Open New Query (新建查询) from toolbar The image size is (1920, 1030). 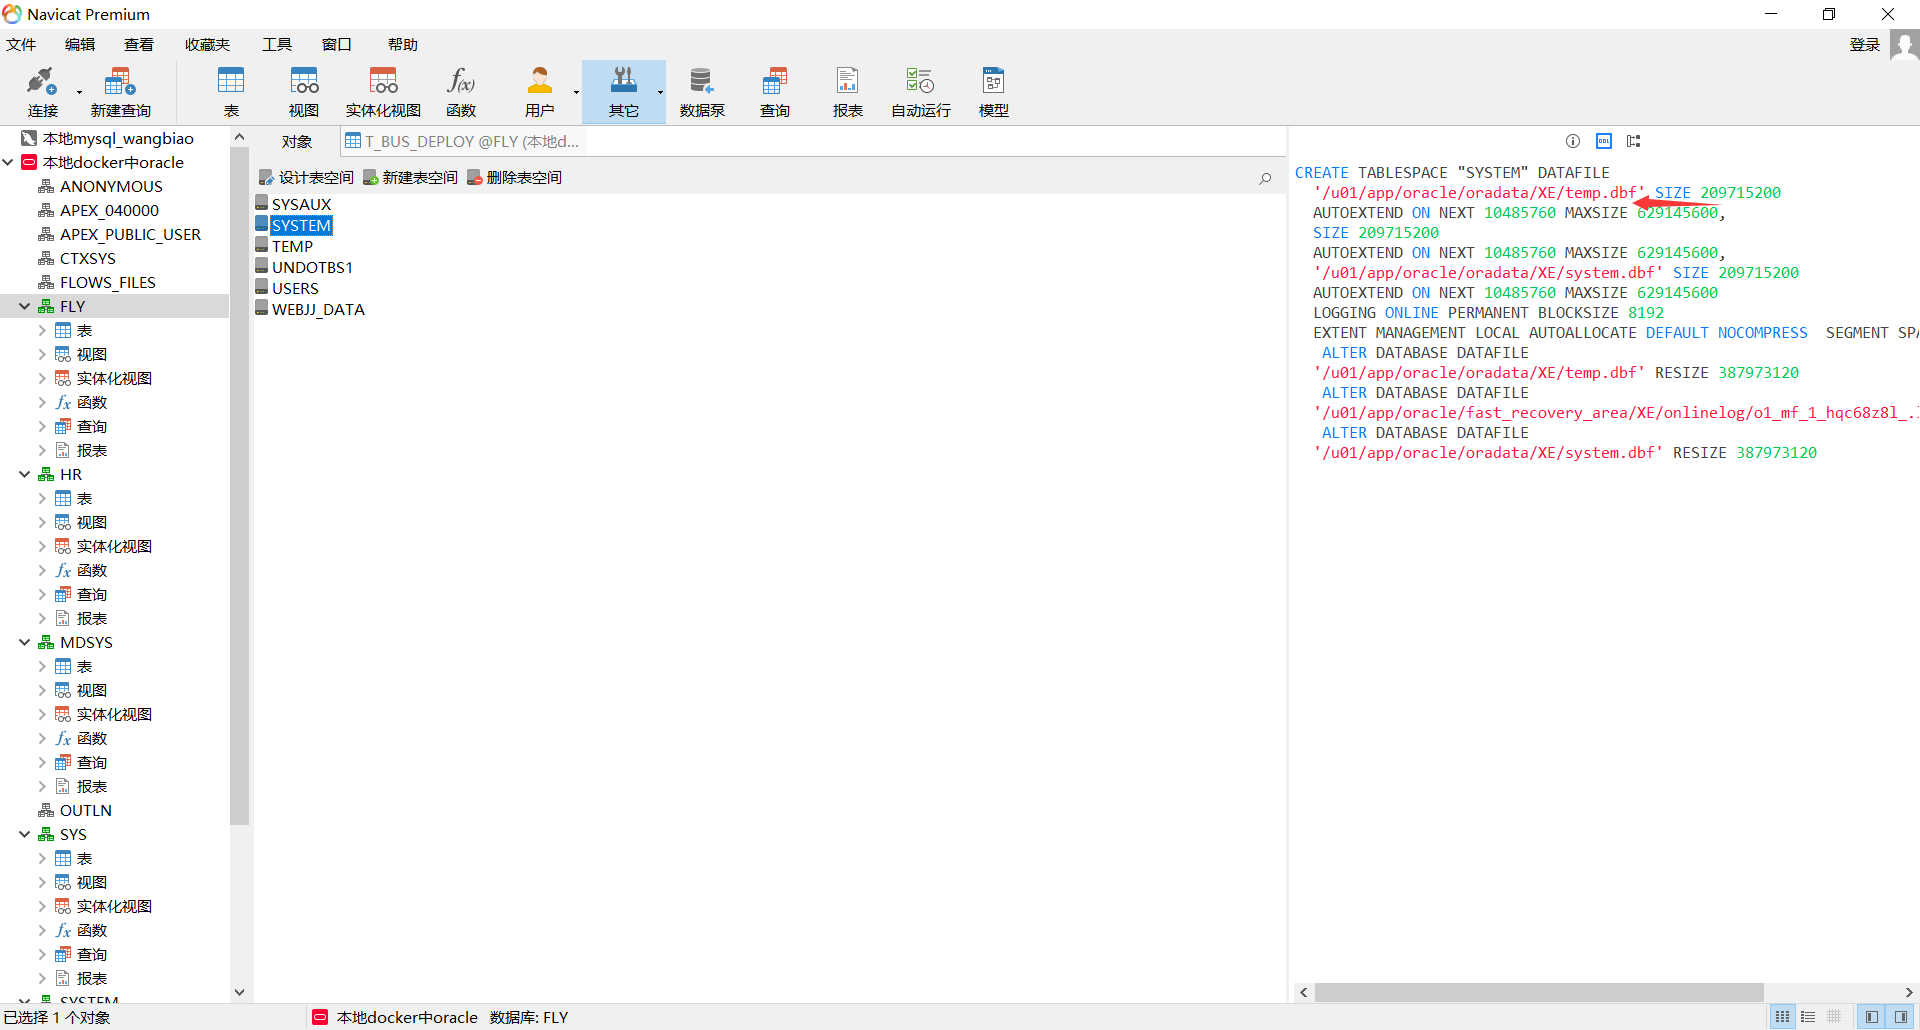pyautogui.click(x=120, y=92)
